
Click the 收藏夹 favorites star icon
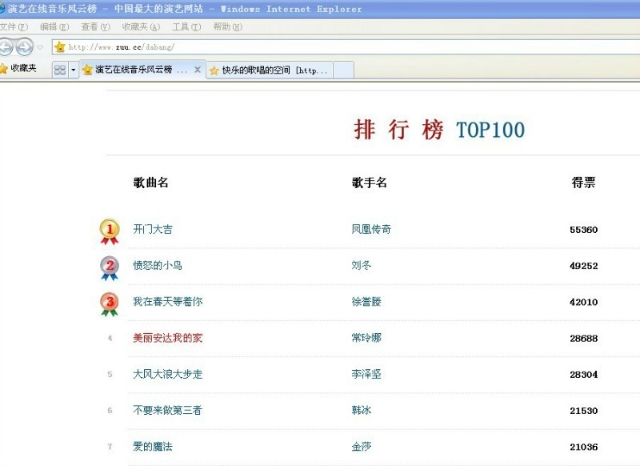(4, 69)
